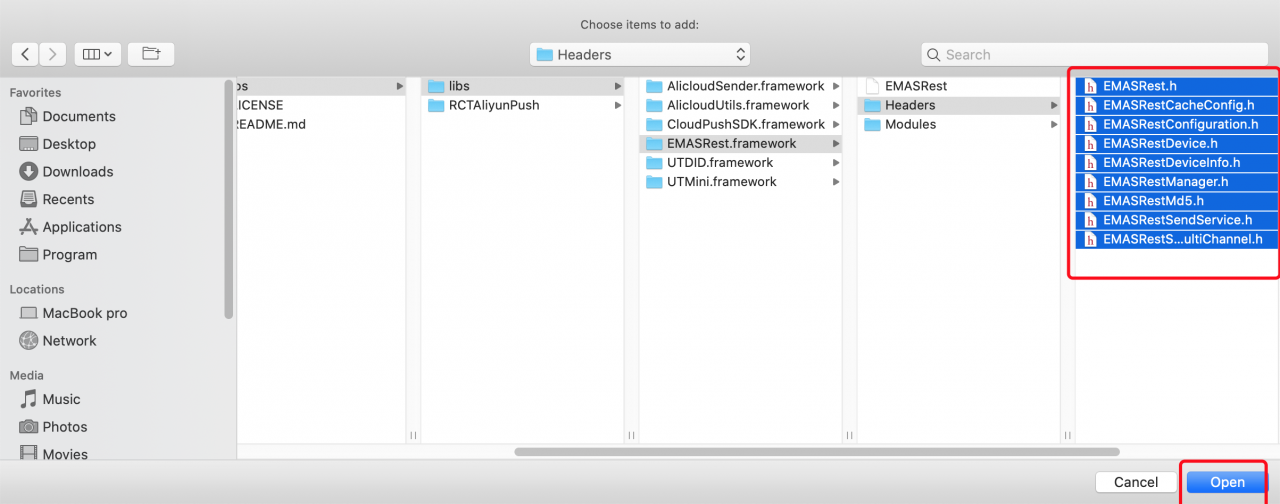This screenshot has width=1280, height=504.
Task: Select UTDID.framework folder
Action: coord(741,162)
